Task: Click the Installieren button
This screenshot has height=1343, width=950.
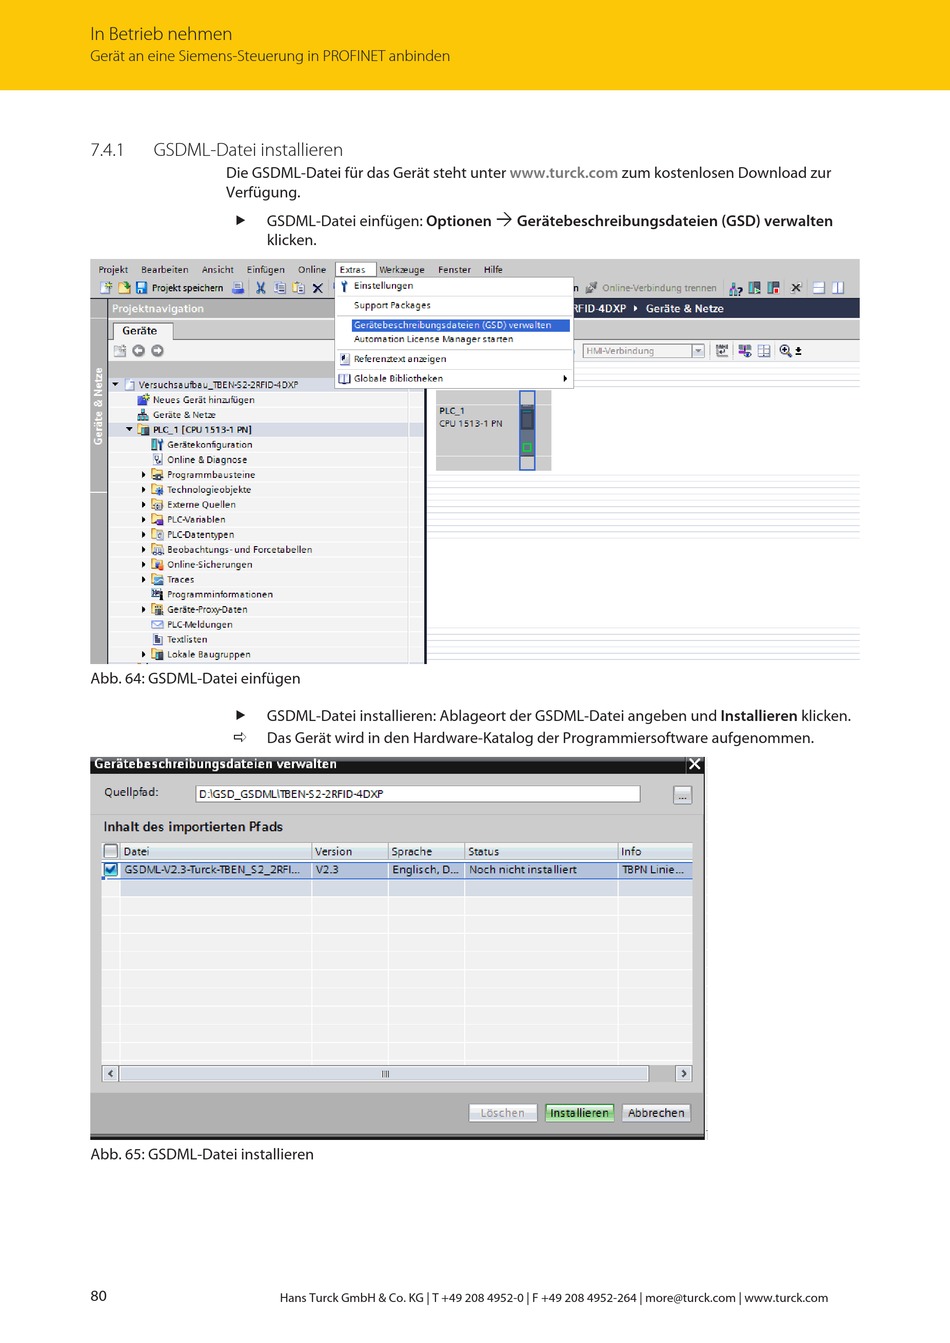Action: (579, 1113)
